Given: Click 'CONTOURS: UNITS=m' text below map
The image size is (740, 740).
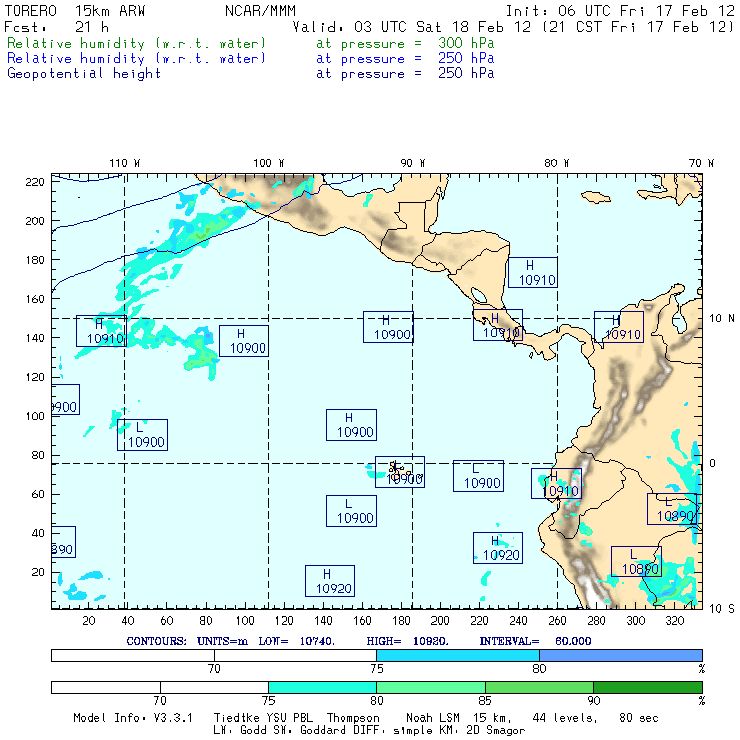Looking at the screenshot, I should [187, 641].
